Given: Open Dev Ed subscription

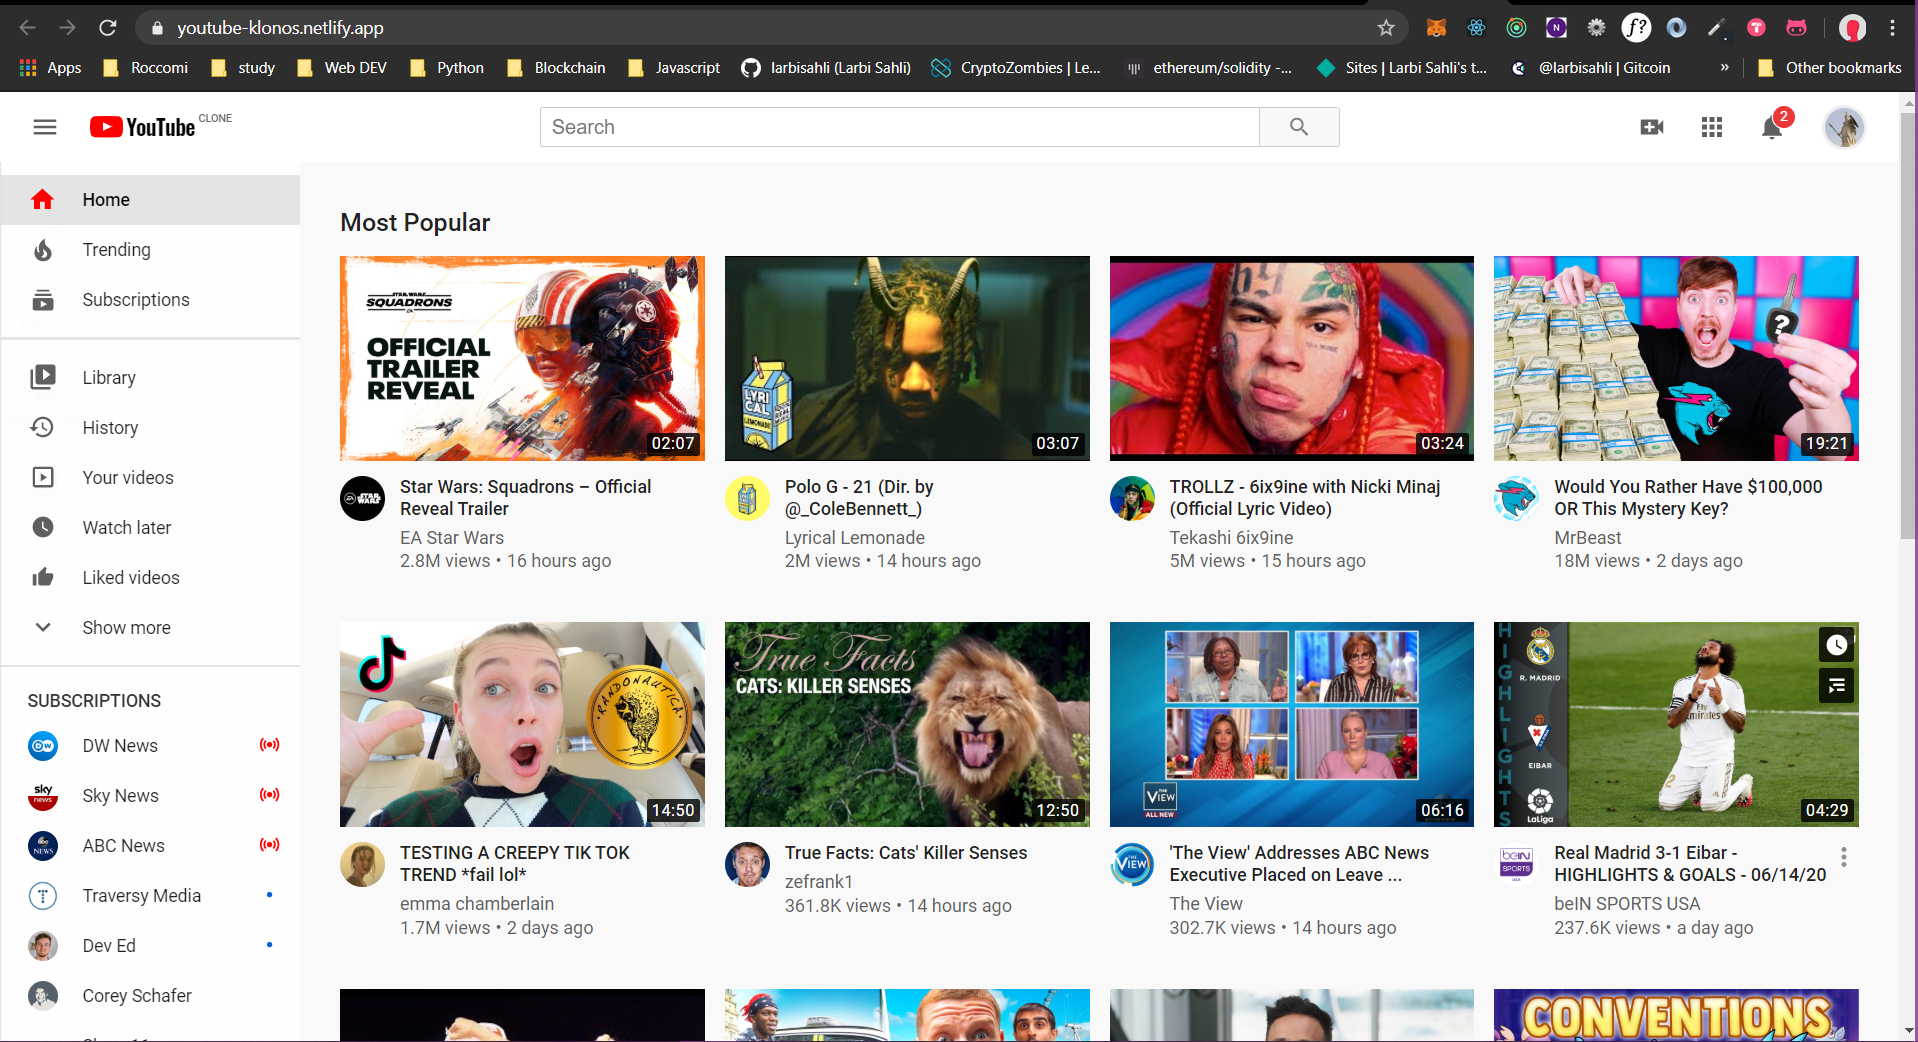Looking at the screenshot, I should pyautogui.click(x=150, y=946).
